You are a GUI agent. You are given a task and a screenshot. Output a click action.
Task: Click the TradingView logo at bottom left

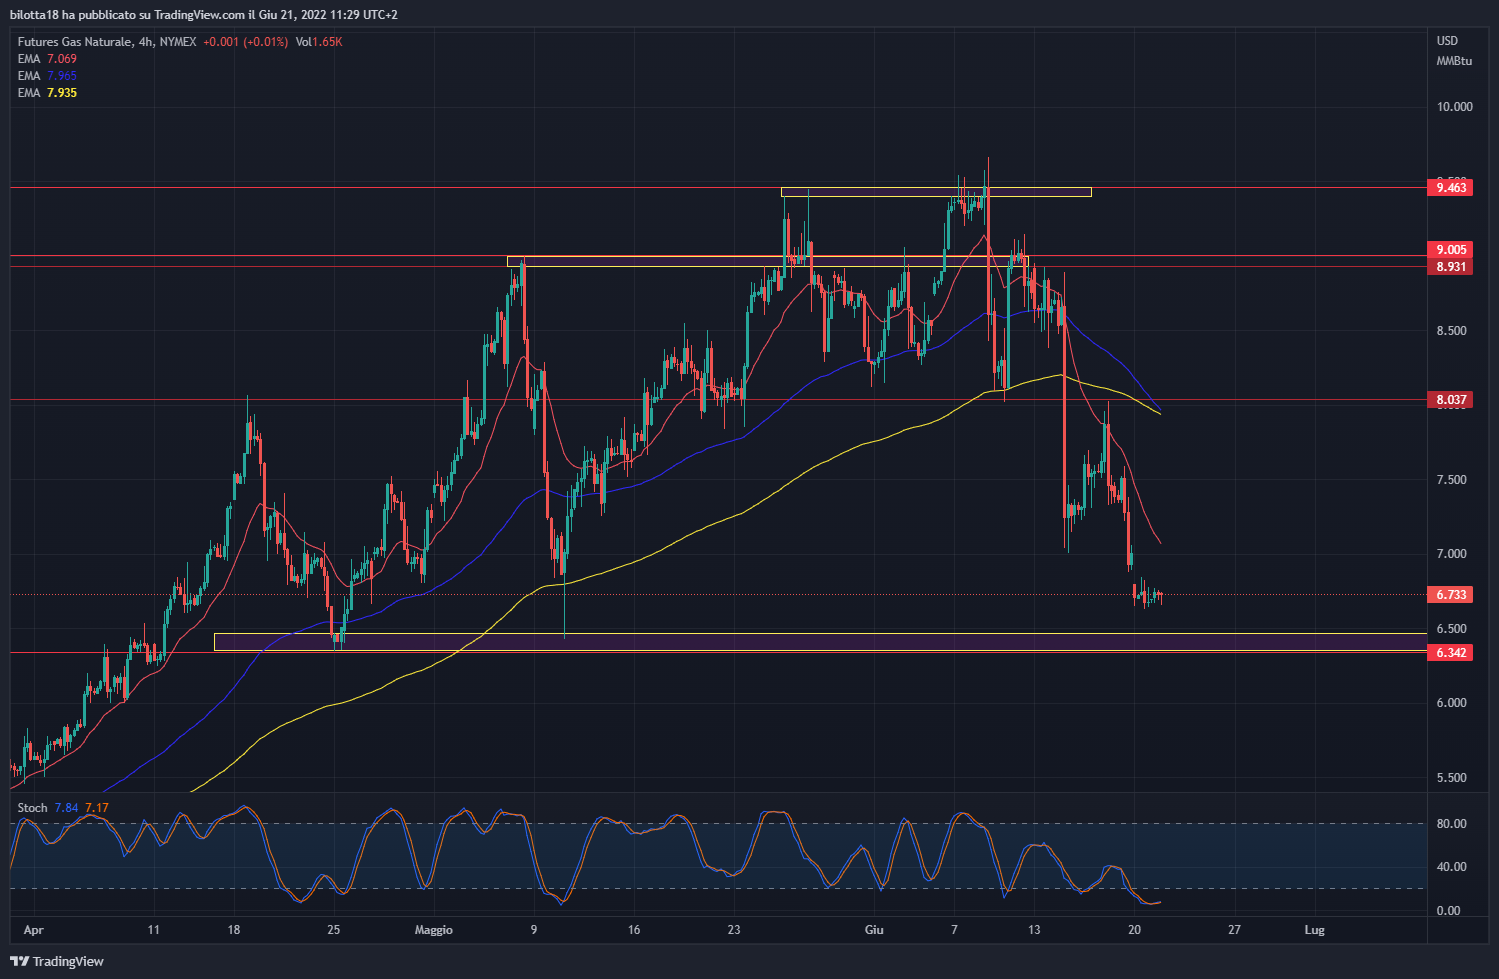(x=57, y=961)
